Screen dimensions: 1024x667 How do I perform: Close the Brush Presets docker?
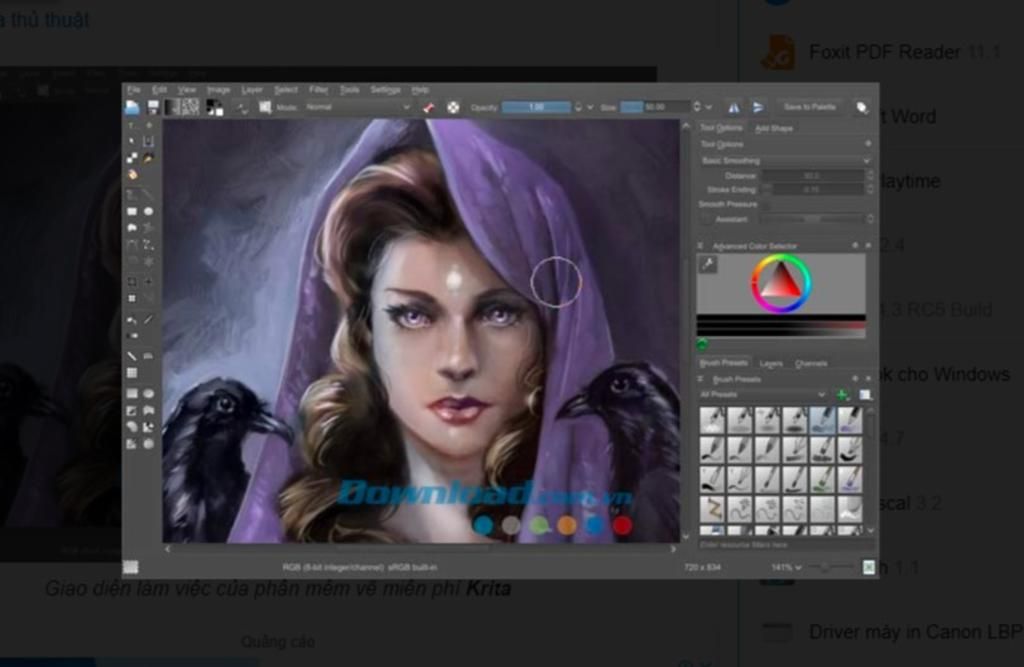[869, 378]
